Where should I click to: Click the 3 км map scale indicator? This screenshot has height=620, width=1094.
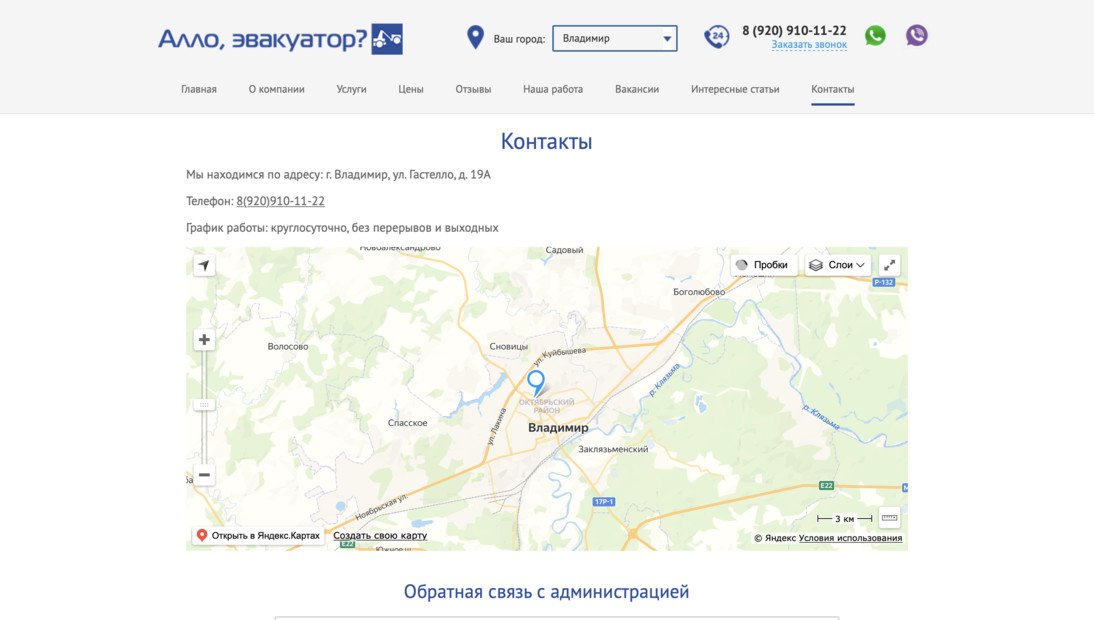coord(844,519)
